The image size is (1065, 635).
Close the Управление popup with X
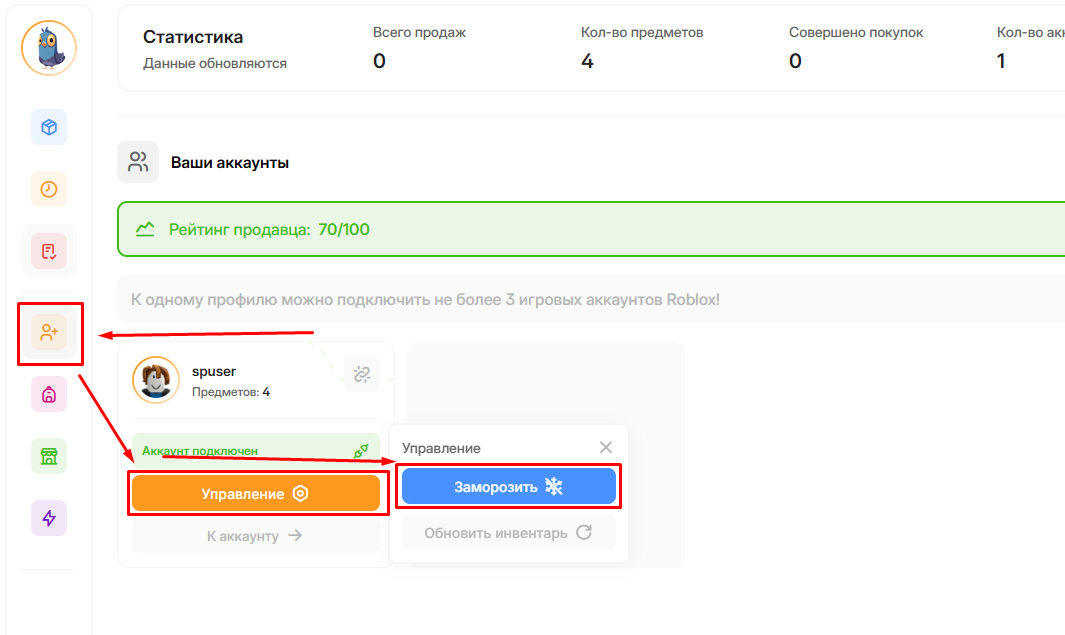tap(606, 447)
